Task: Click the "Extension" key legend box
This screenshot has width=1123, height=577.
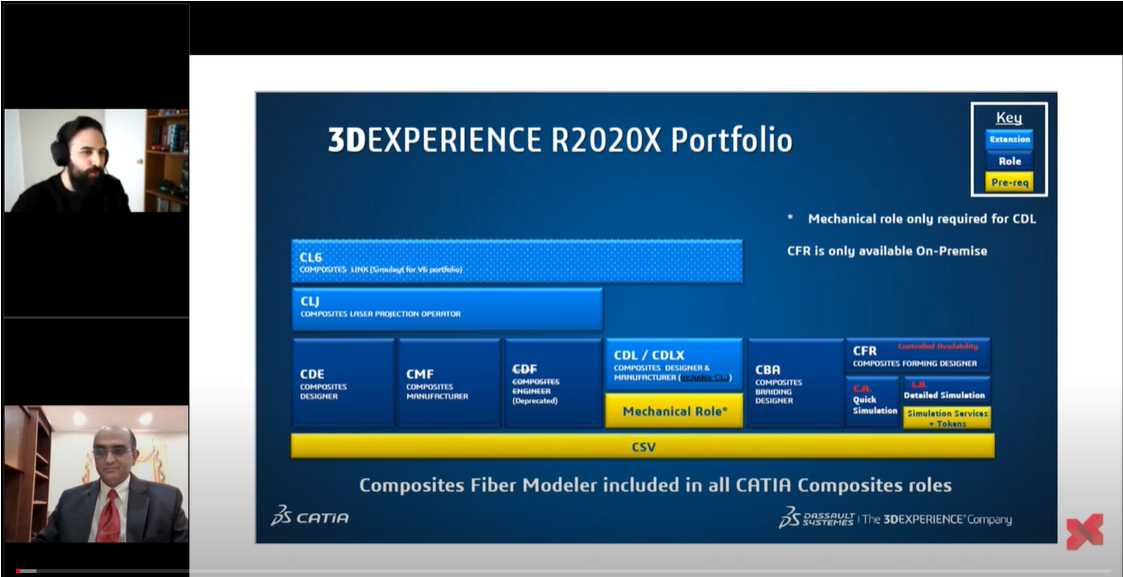Action: (1009, 140)
